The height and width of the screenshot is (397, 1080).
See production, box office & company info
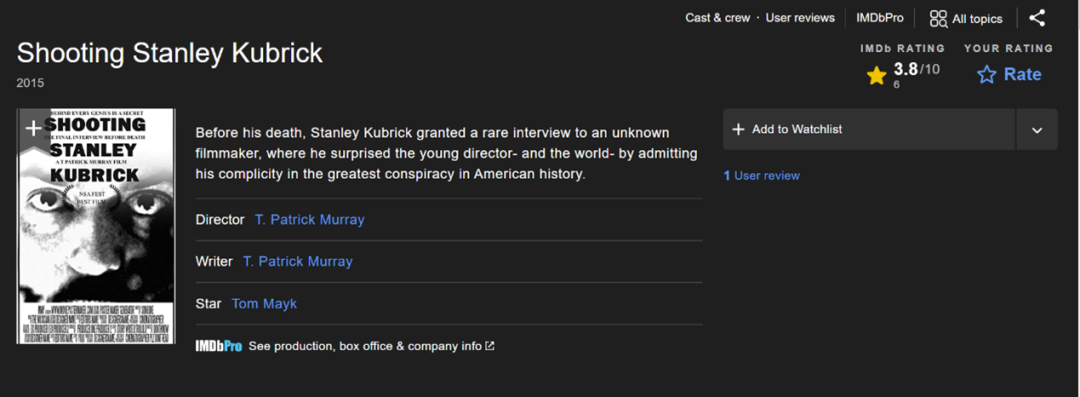(365, 346)
